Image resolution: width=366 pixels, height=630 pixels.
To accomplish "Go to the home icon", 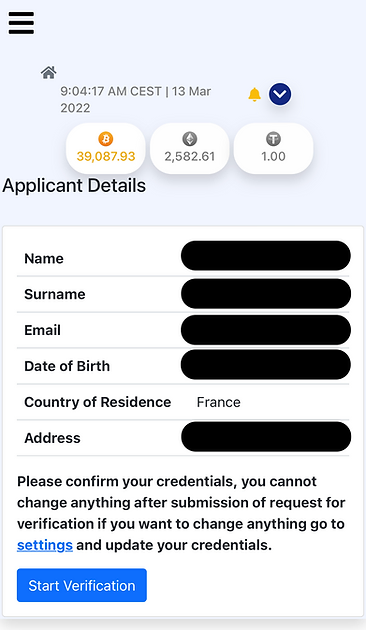I will [x=49, y=73].
